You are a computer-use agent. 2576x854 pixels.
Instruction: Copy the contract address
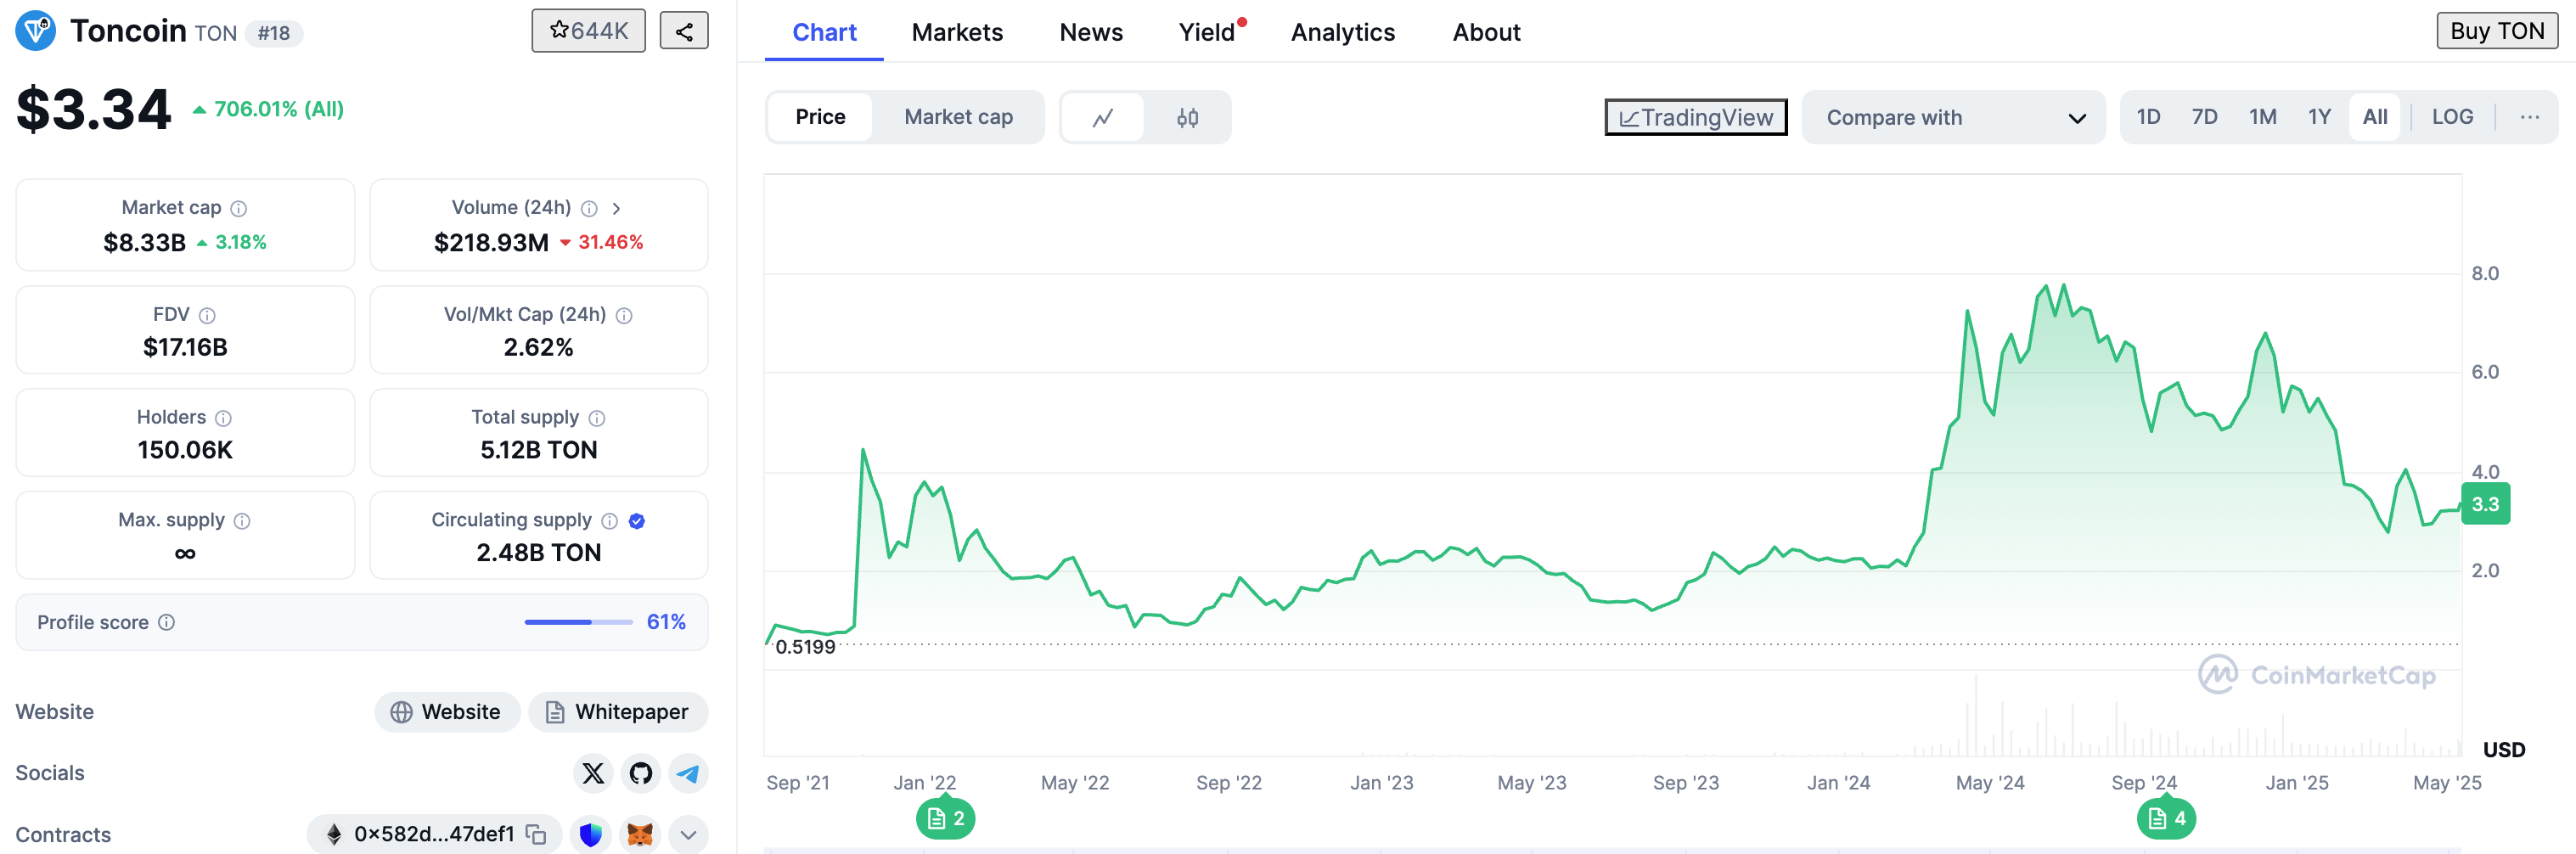click(x=536, y=834)
